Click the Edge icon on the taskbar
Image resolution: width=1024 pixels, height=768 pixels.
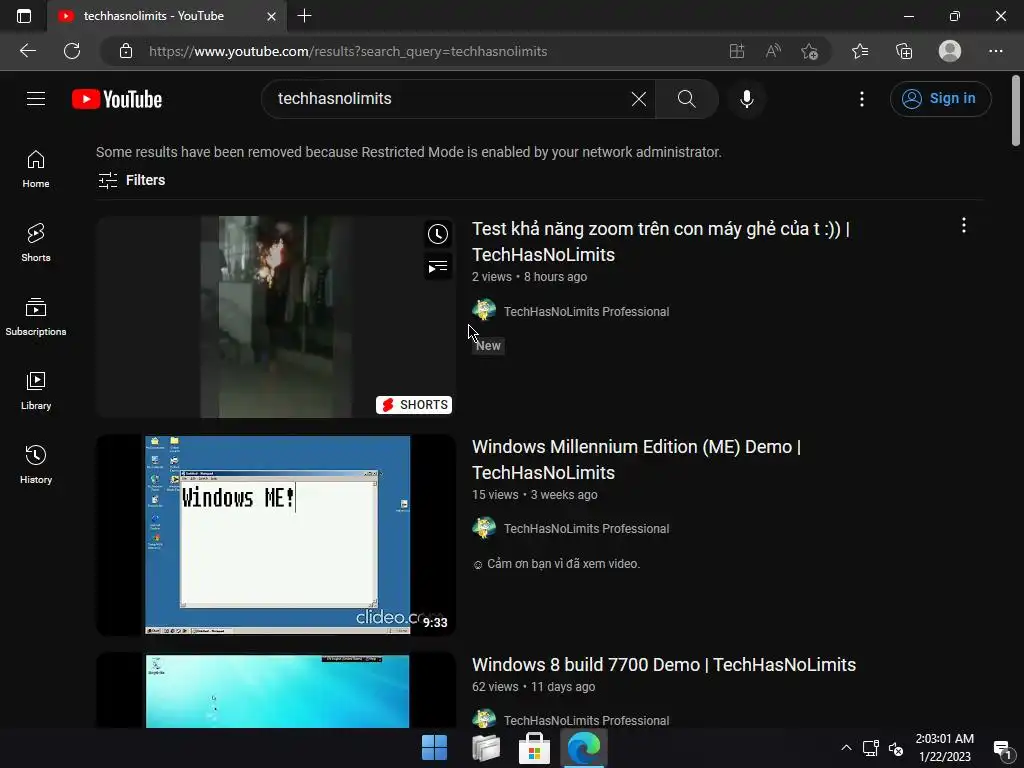tap(584, 748)
